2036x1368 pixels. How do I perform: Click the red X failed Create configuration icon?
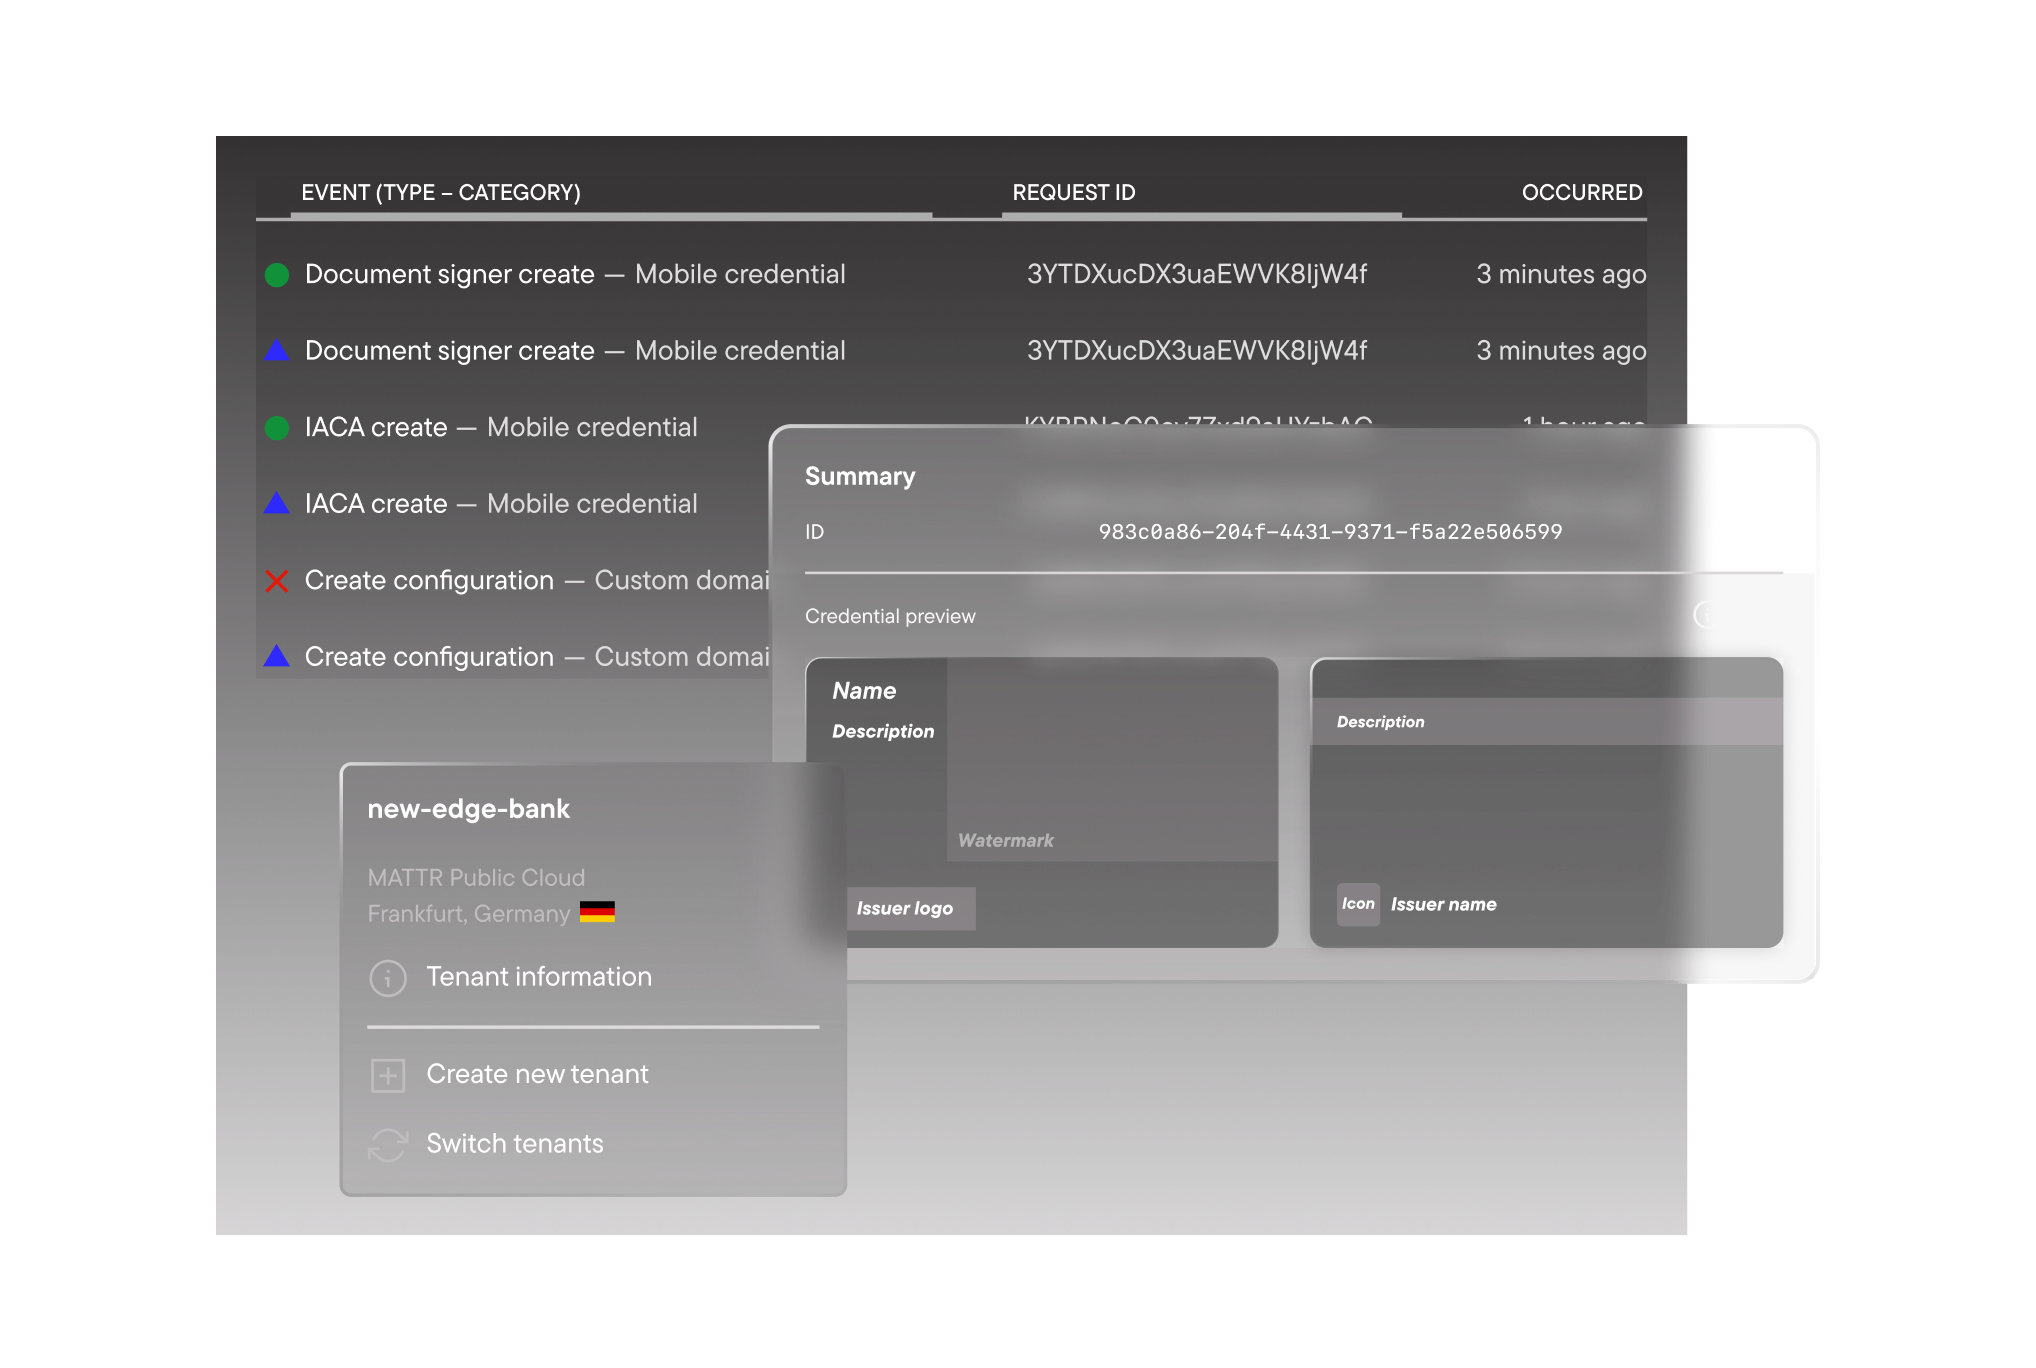(277, 581)
